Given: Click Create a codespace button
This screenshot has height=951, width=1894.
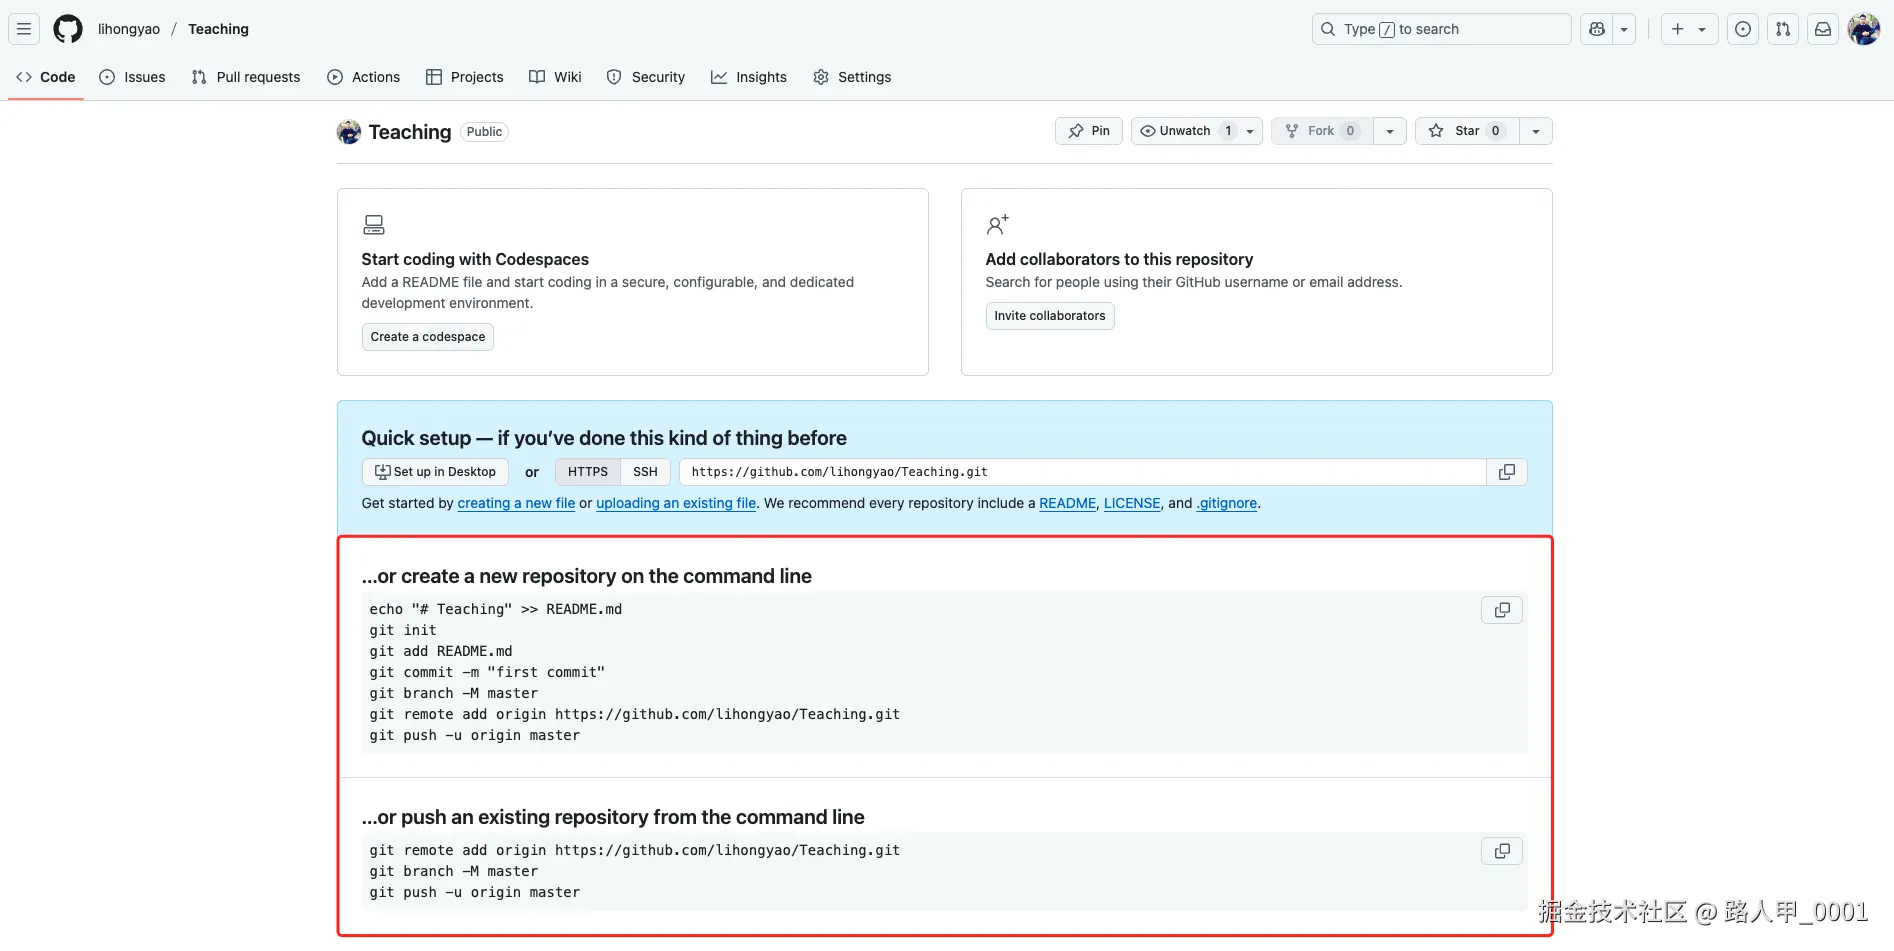Looking at the screenshot, I should [x=428, y=337].
